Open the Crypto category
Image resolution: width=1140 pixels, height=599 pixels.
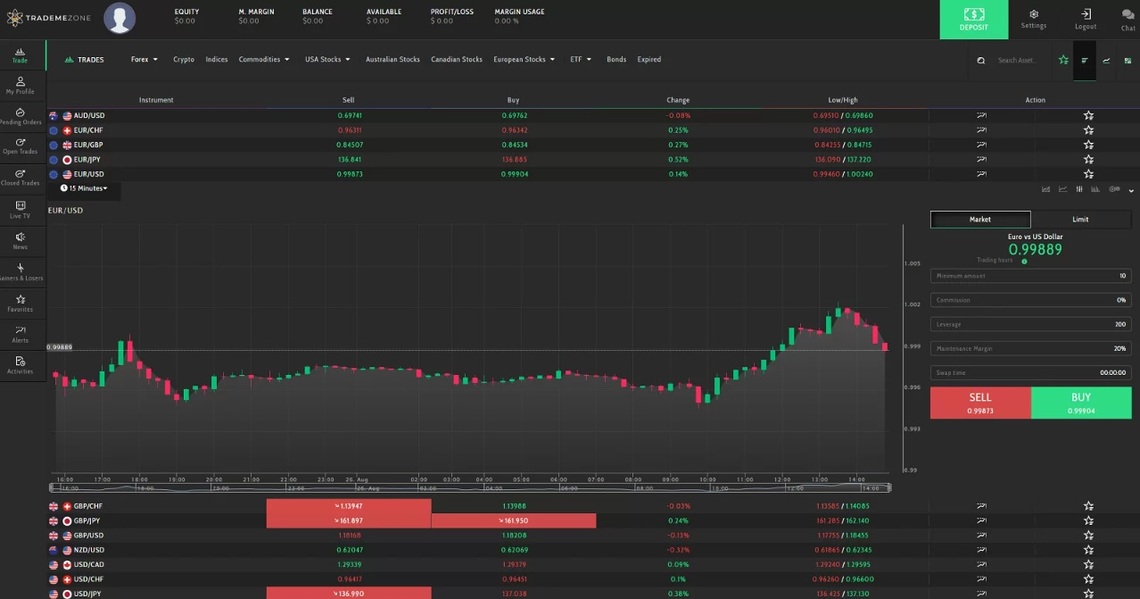(183, 60)
